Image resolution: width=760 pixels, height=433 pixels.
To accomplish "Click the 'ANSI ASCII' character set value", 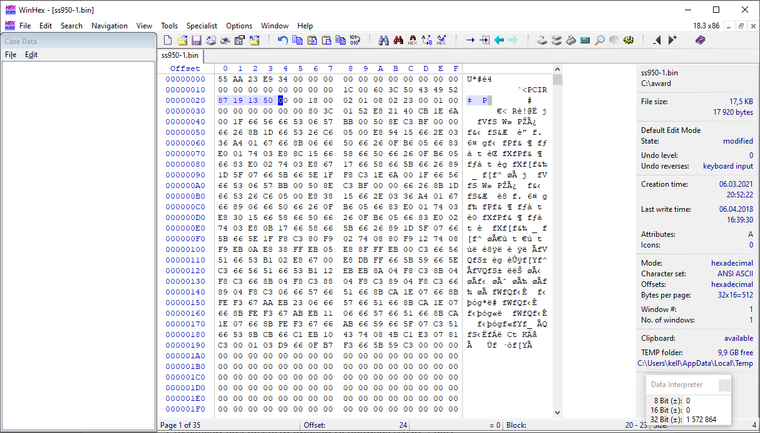I will [x=735, y=273].
